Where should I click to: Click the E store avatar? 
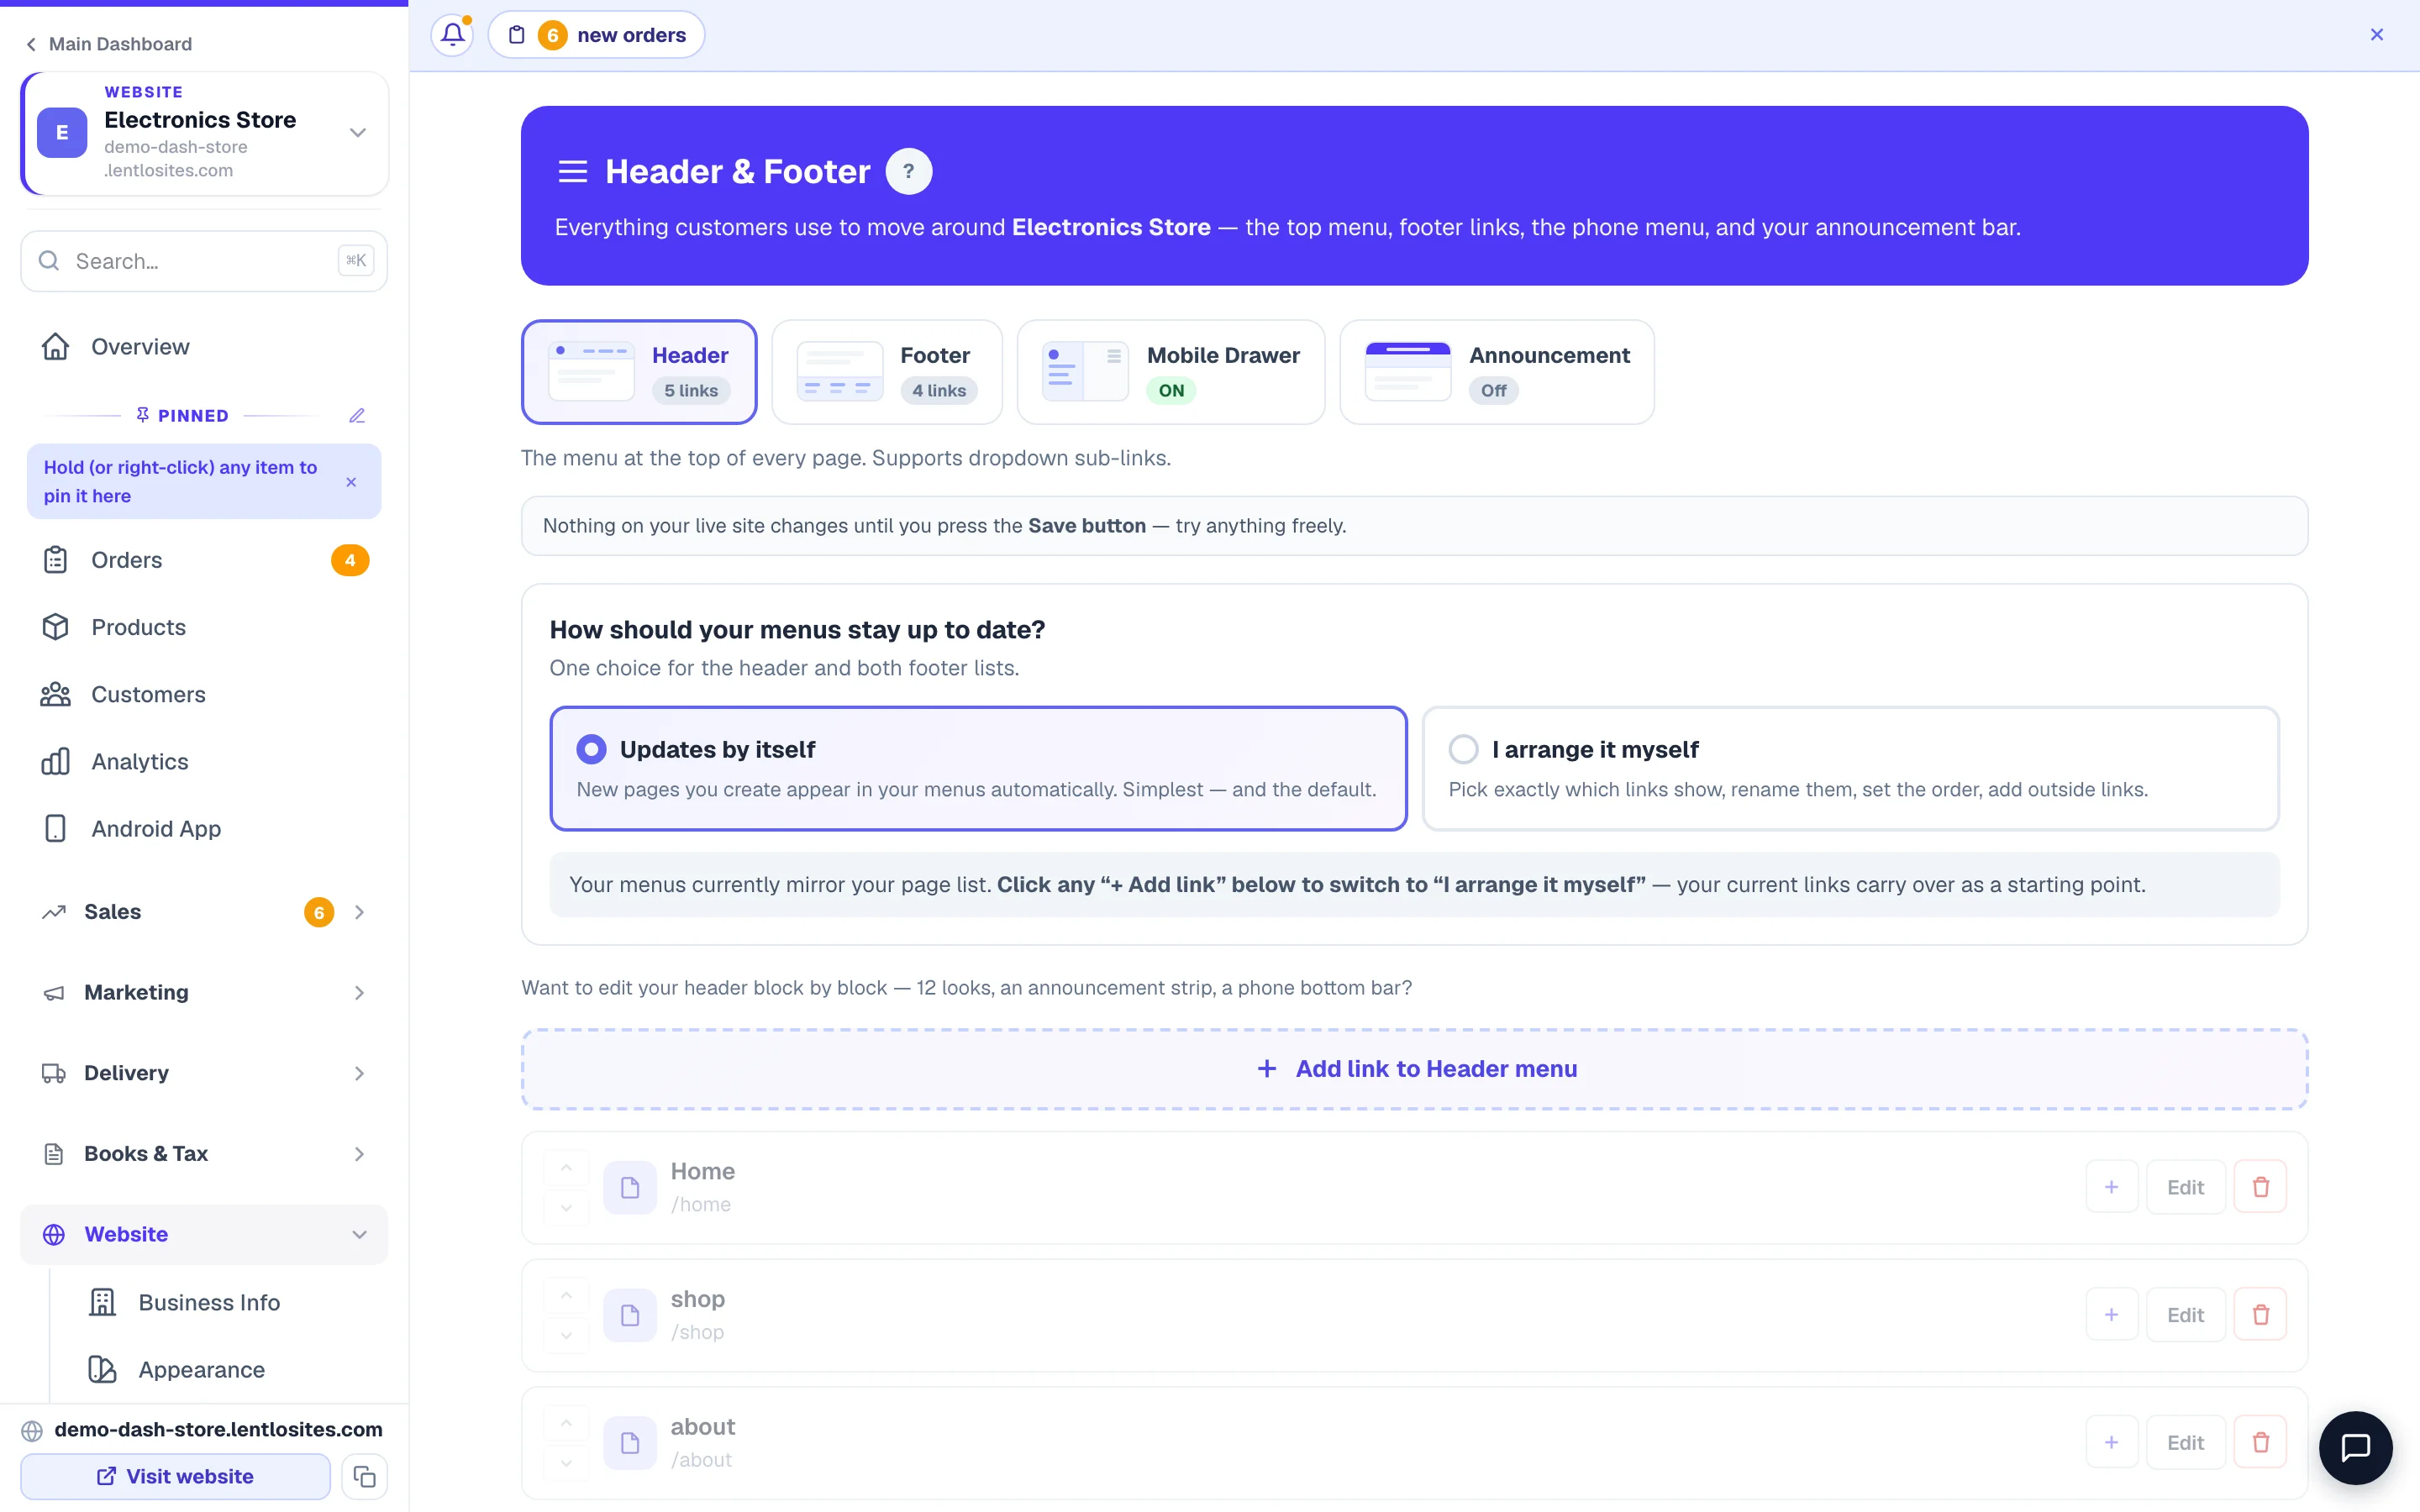62,133
